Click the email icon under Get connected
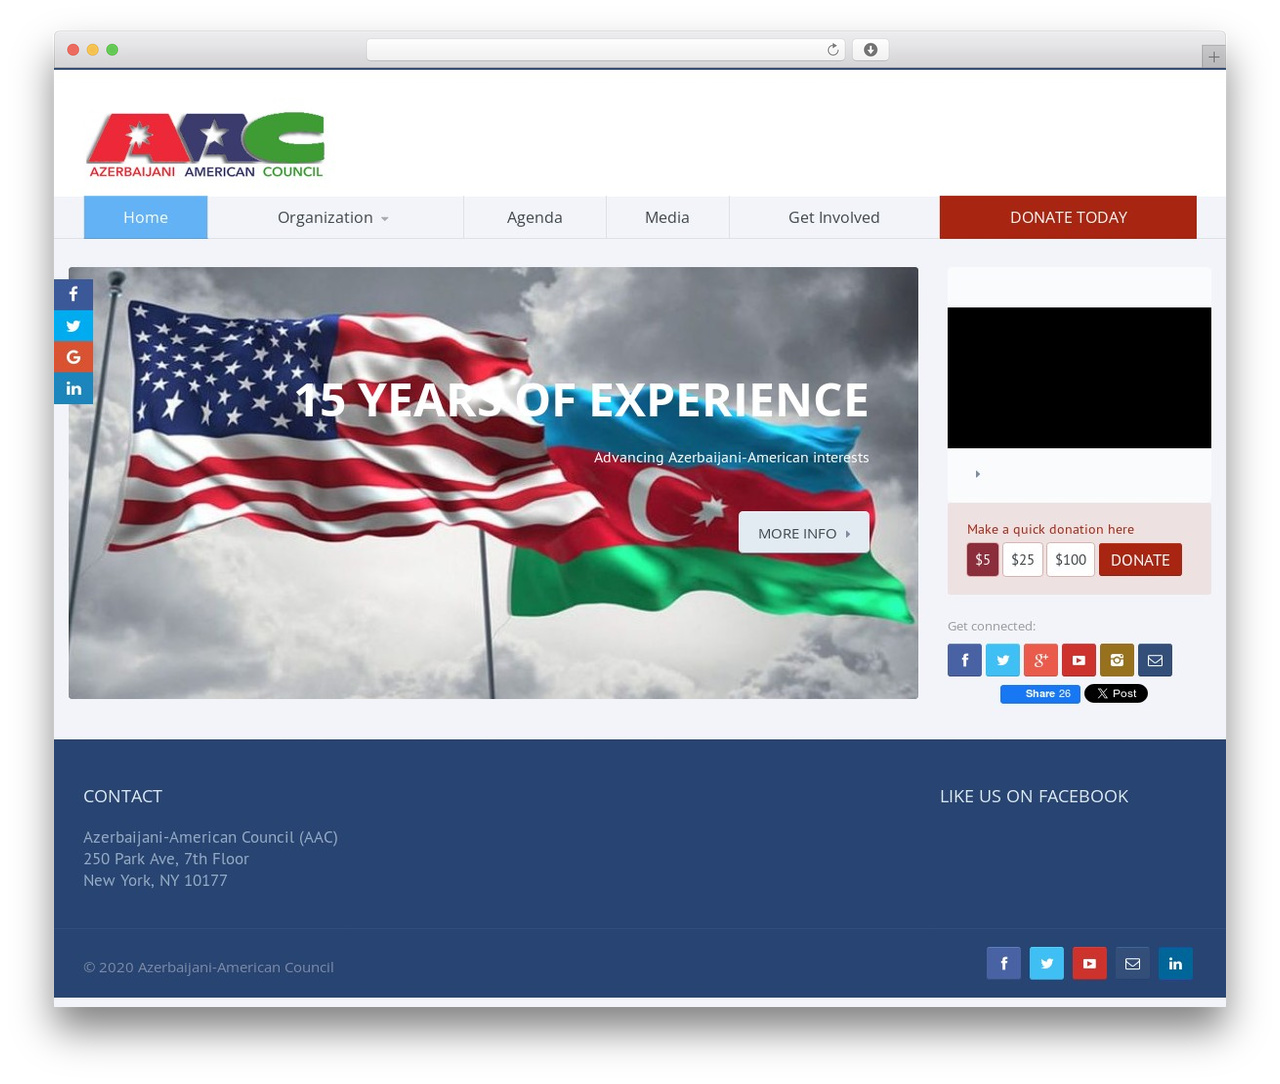 pos(1155,660)
